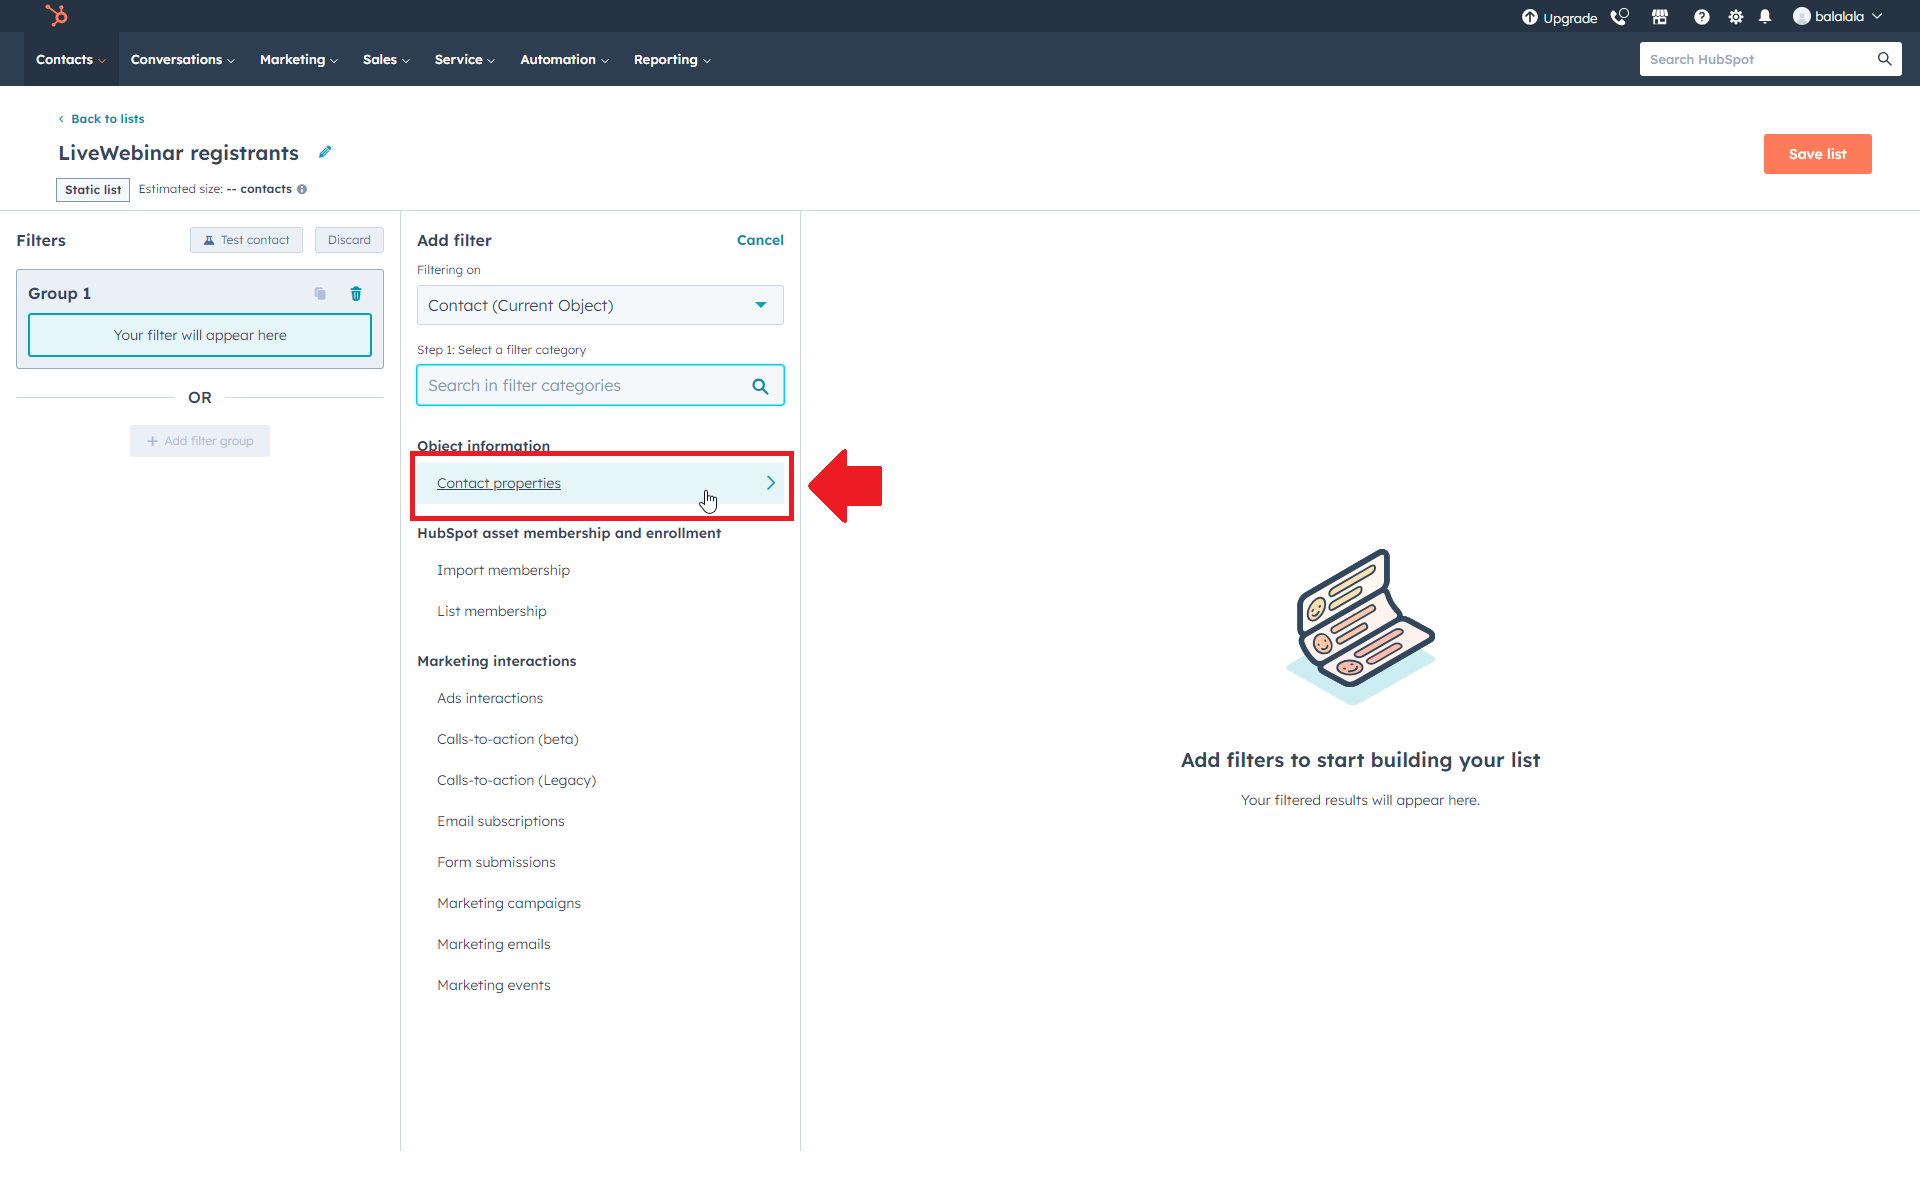
Task: Open the settings gear icon
Action: click(1735, 17)
